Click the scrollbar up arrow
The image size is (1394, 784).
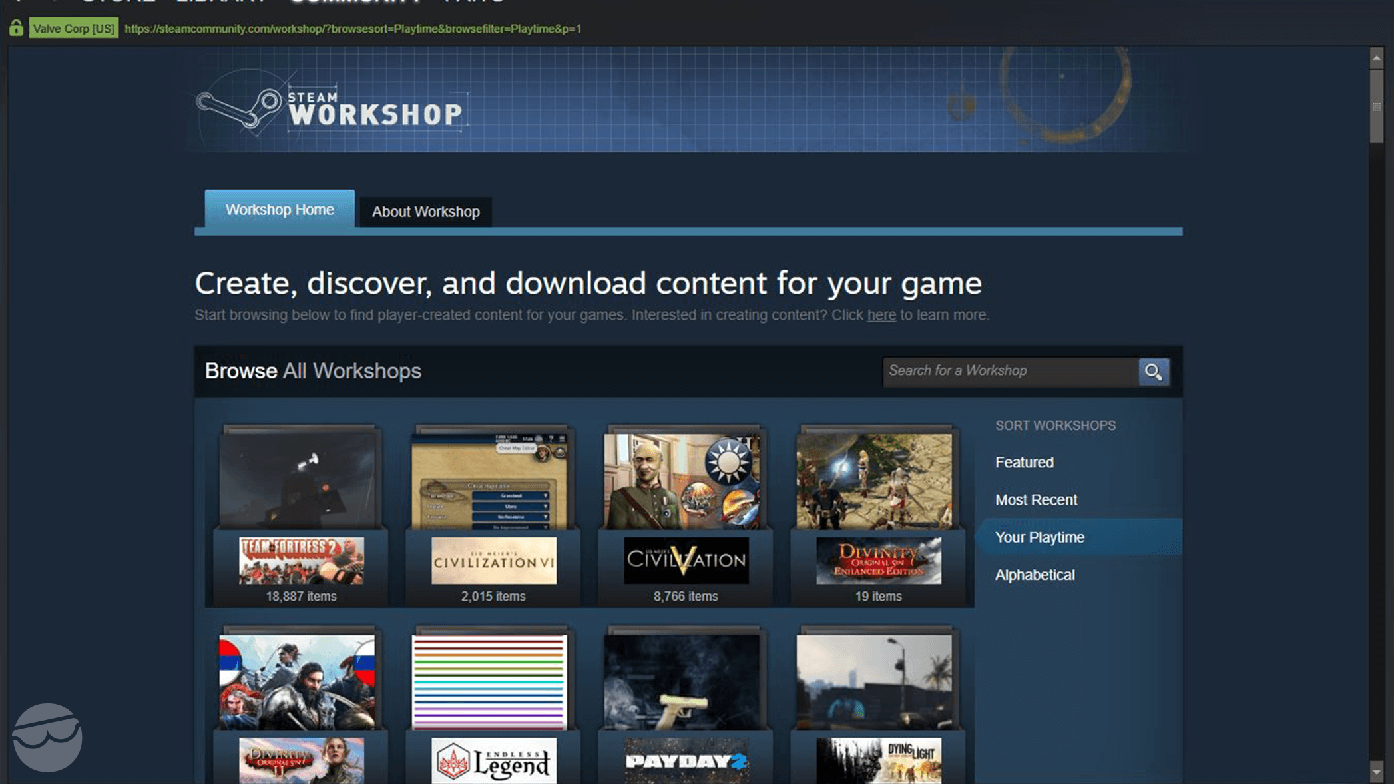point(1377,59)
